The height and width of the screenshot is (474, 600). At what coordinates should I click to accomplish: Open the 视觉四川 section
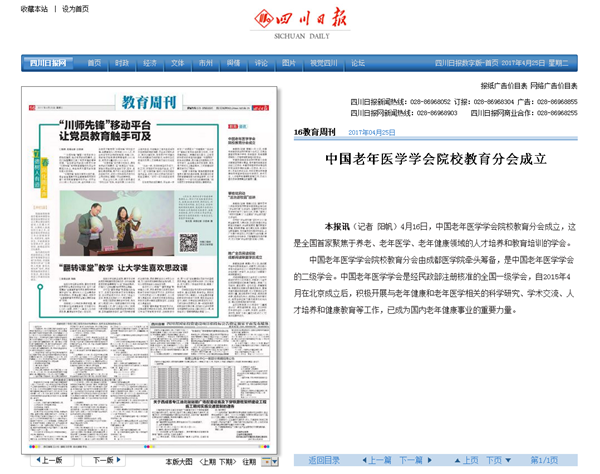(324, 63)
